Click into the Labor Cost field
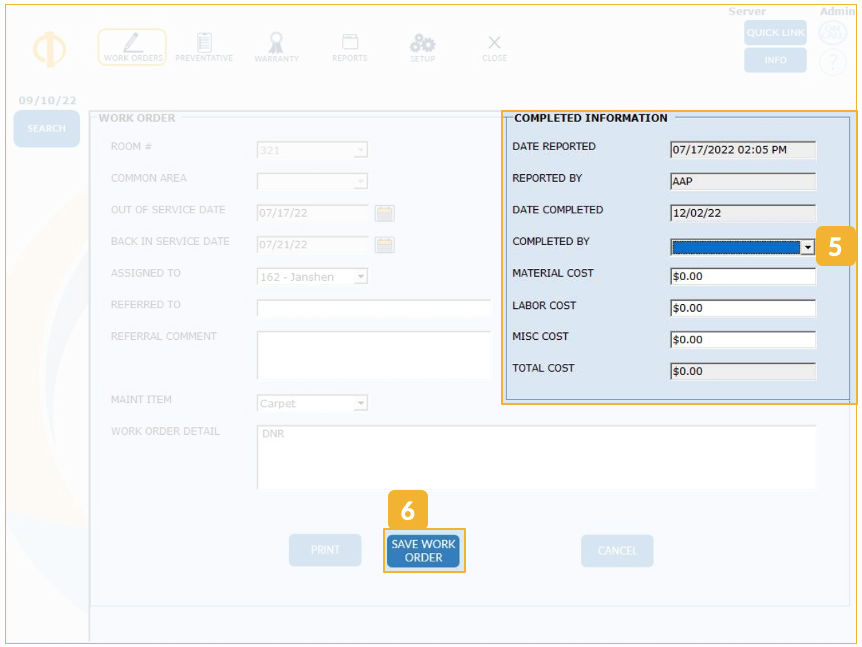The image size is (862, 647). pos(742,309)
